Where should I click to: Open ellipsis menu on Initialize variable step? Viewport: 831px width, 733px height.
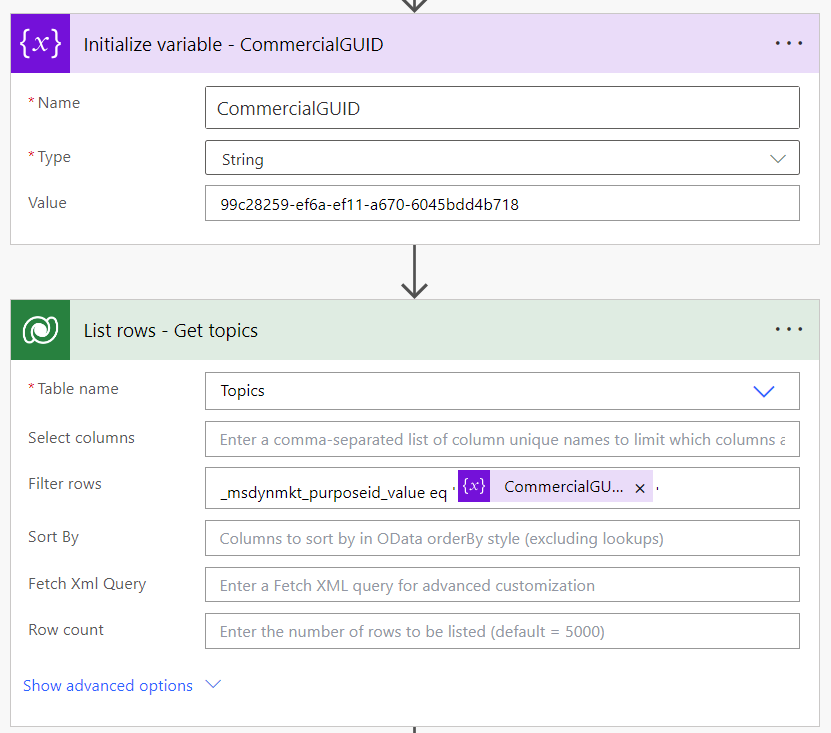click(x=788, y=44)
